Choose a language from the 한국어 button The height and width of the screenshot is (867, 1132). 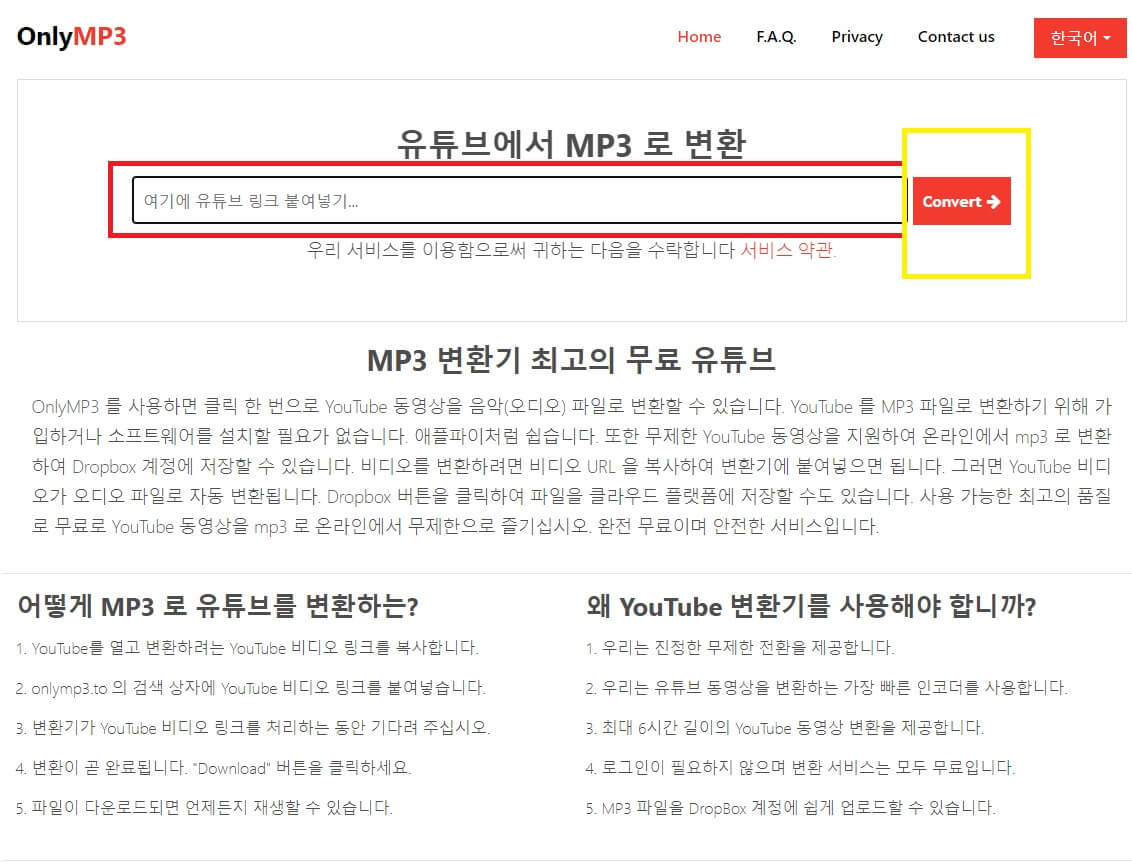[1080, 38]
